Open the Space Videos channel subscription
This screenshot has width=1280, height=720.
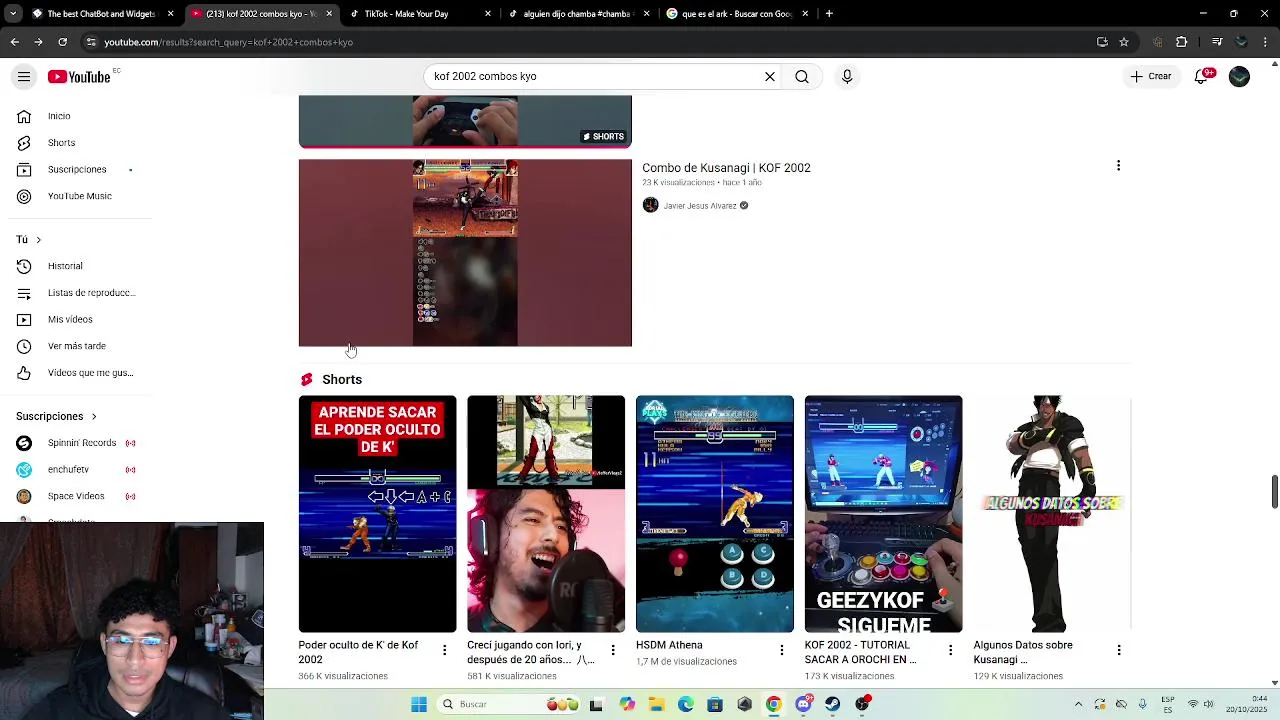(x=76, y=496)
